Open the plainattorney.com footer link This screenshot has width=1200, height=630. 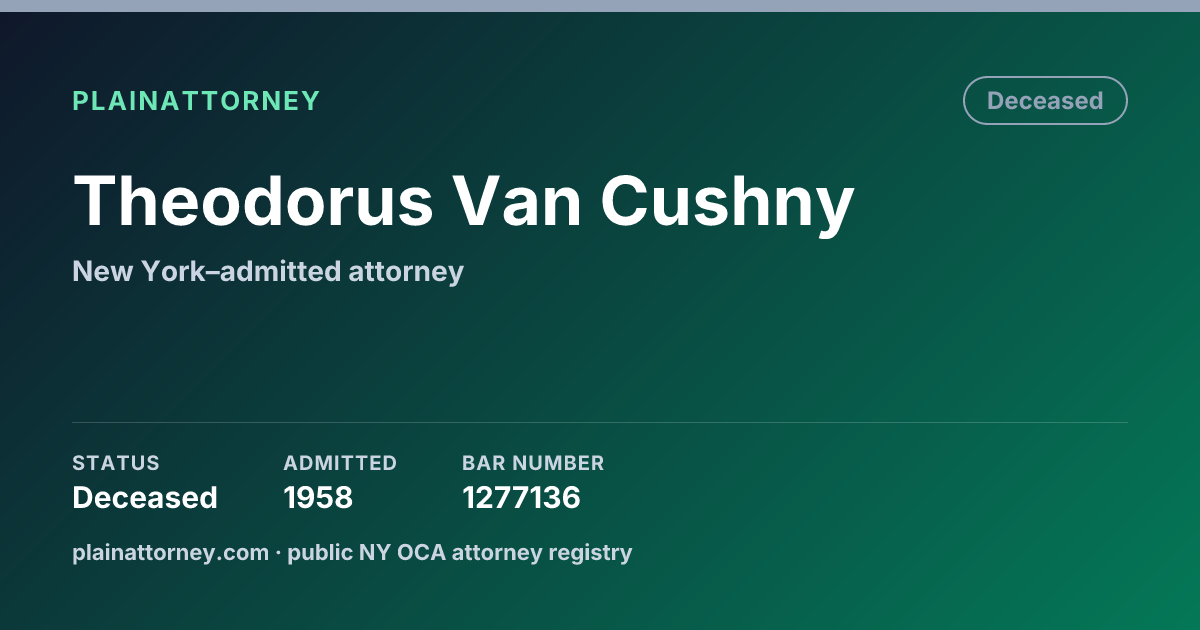(170, 552)
